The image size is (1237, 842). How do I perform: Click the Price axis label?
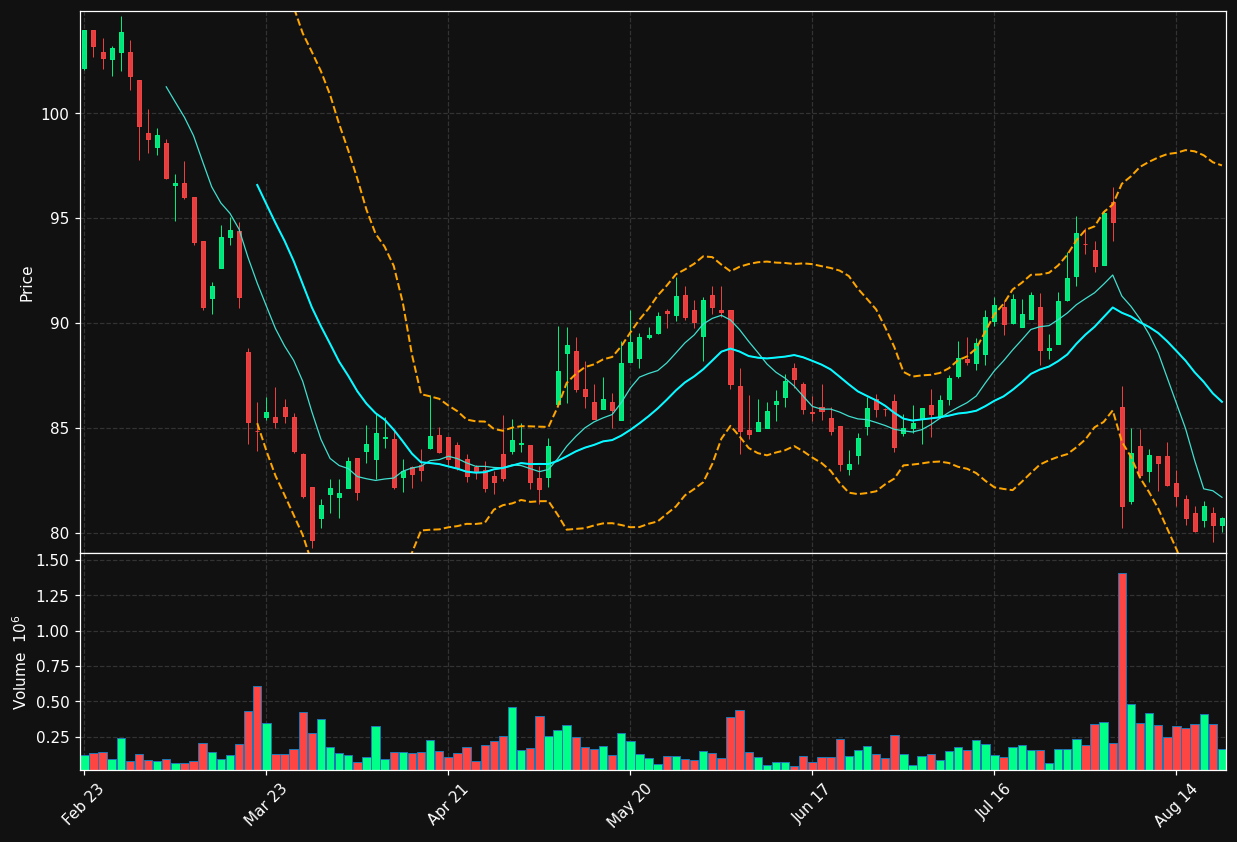27,283
